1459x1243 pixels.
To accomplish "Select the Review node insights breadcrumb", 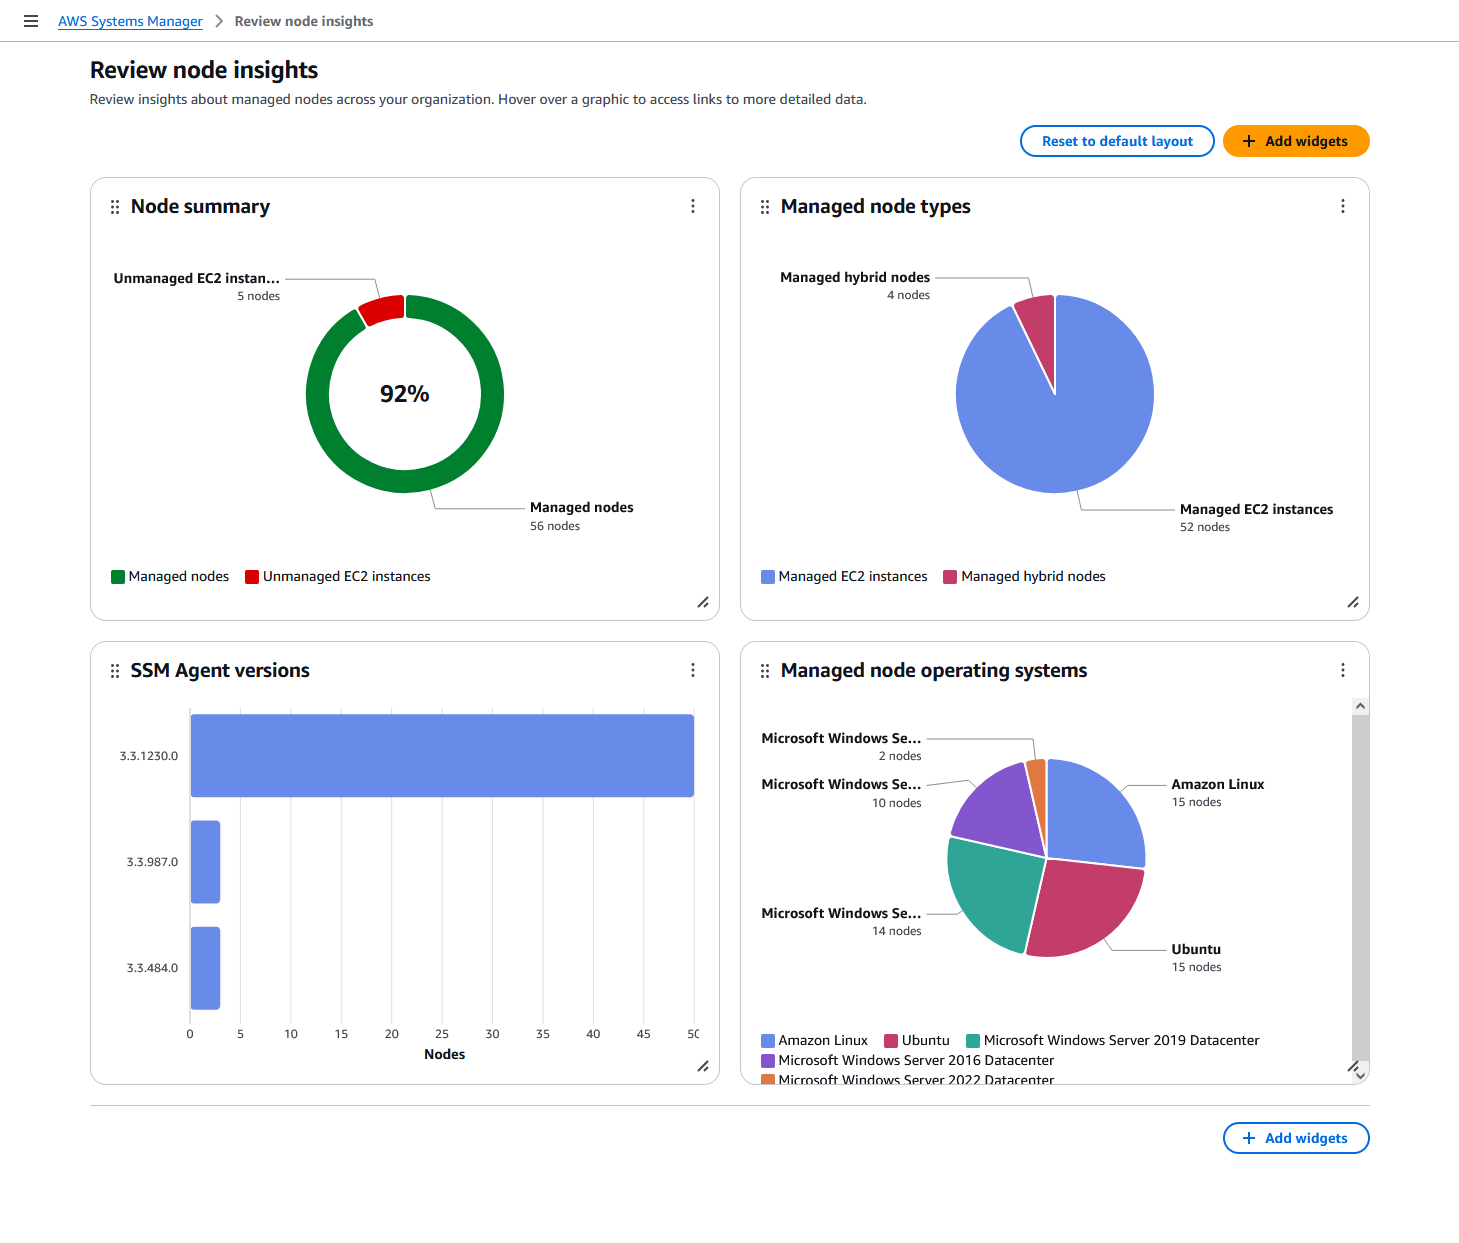I will coord(303,20).
